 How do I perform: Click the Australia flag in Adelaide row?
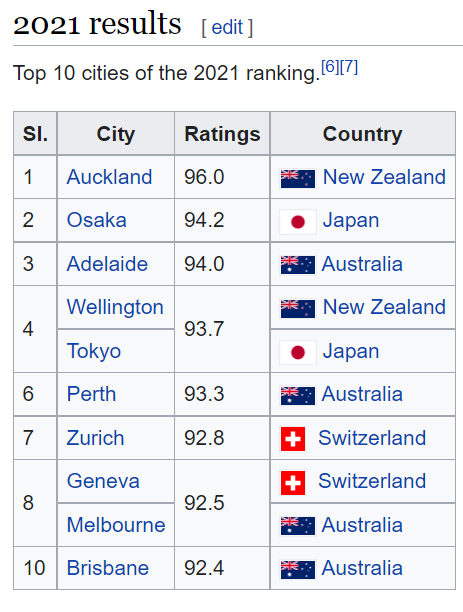point(297,265)
